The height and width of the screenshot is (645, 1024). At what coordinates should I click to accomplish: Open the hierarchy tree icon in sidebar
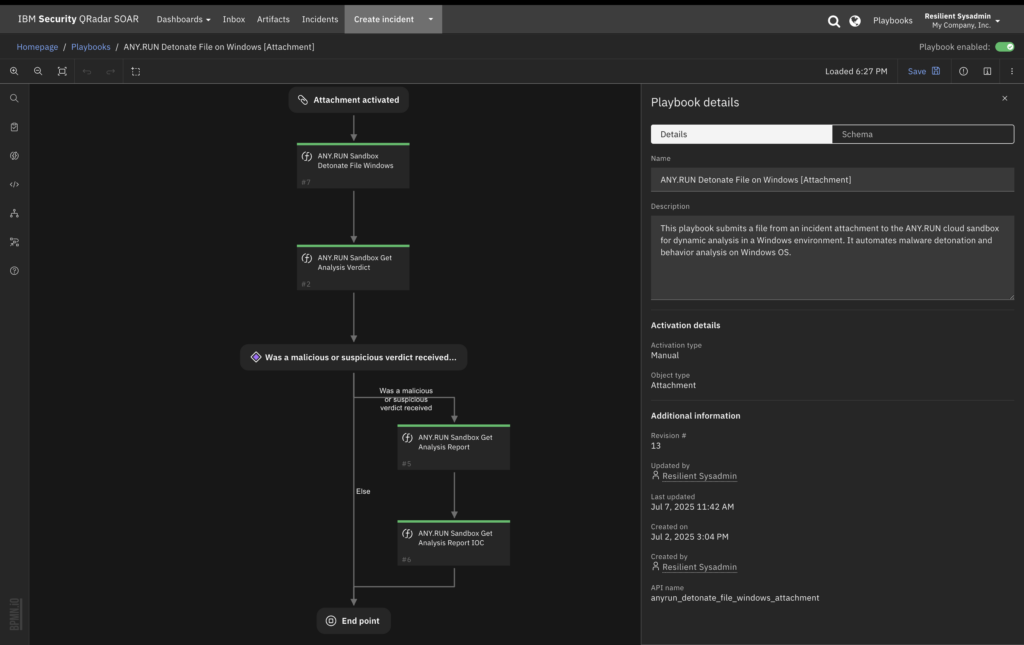(14, 213)
